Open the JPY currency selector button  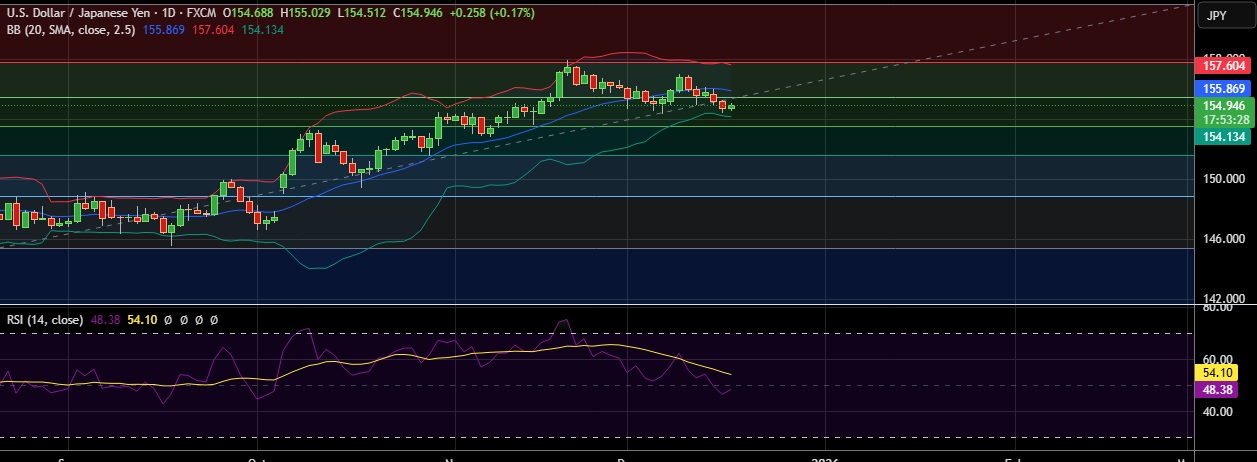pos(1224,15)
